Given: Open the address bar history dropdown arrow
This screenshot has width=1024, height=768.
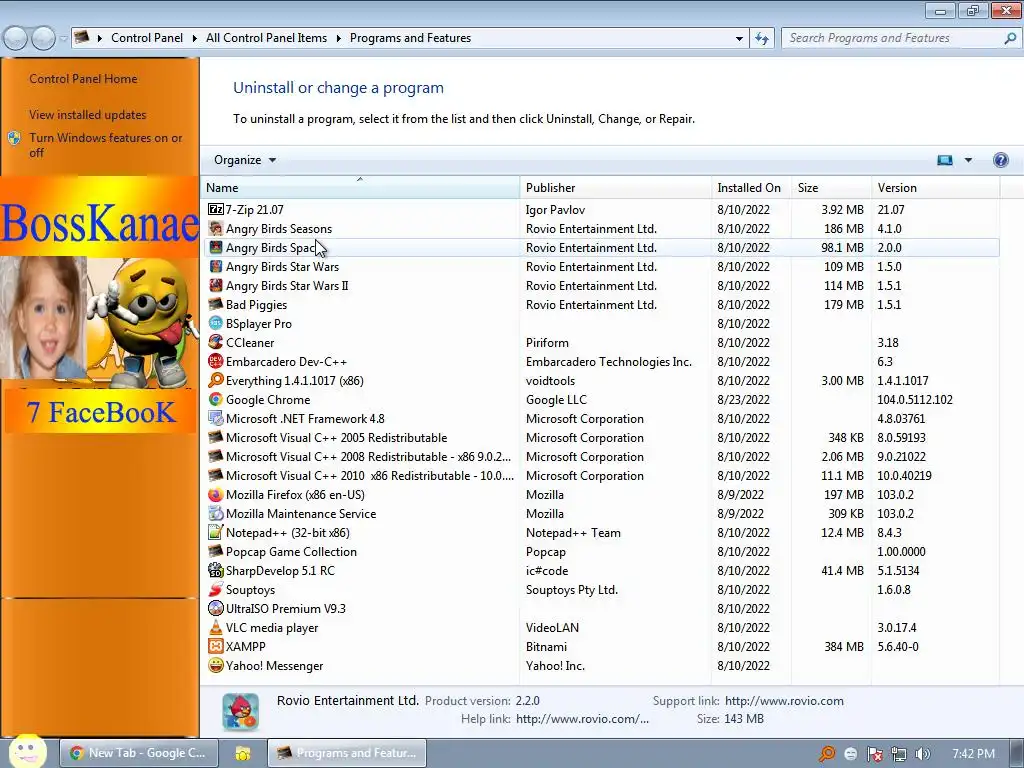Looking at the screenshot, I should click(739, 39).
